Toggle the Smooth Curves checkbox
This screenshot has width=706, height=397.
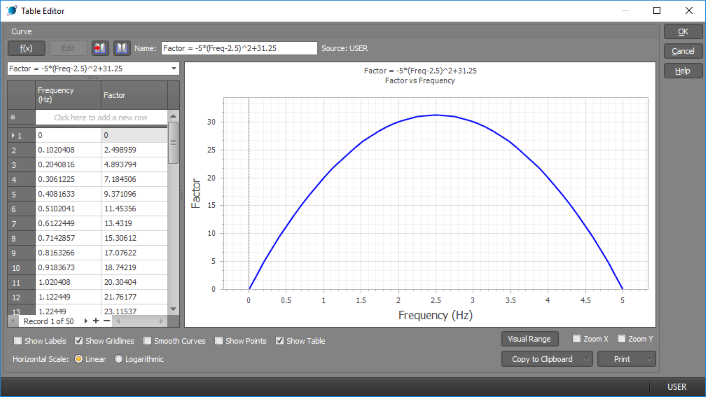pyautogui.click(x=147, y=341)
